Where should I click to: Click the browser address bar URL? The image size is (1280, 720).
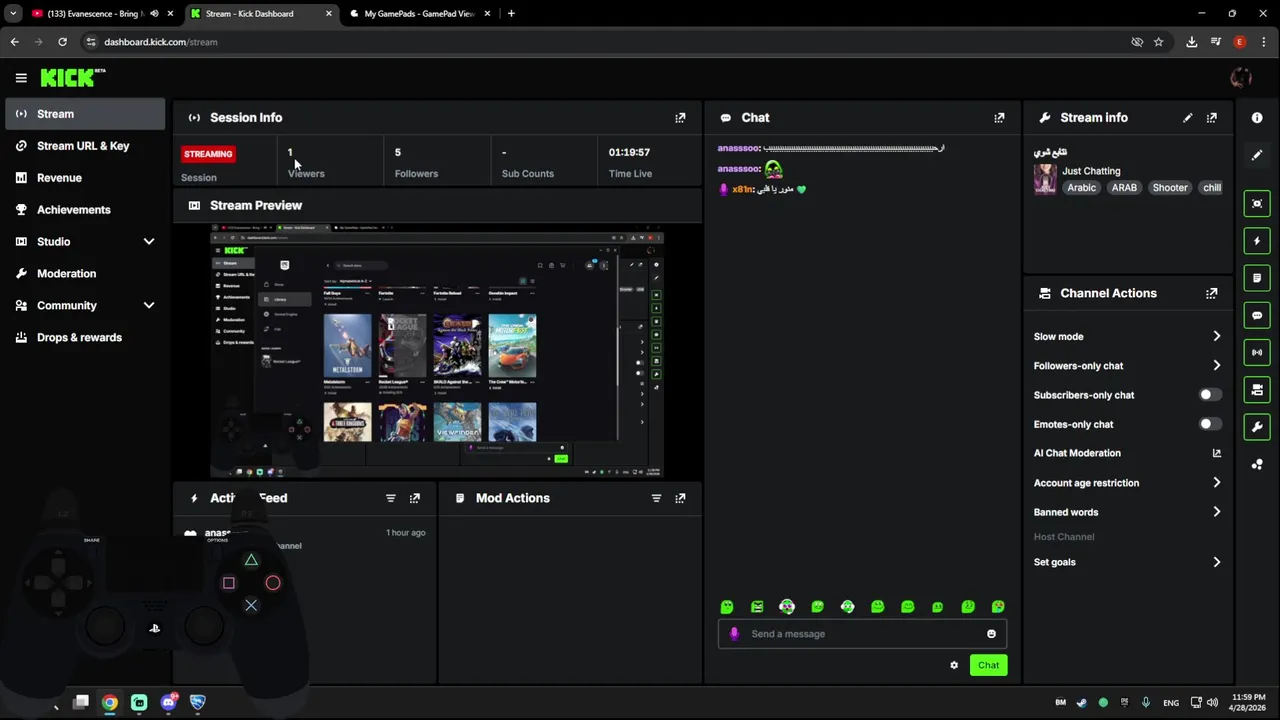coord(160,42)
